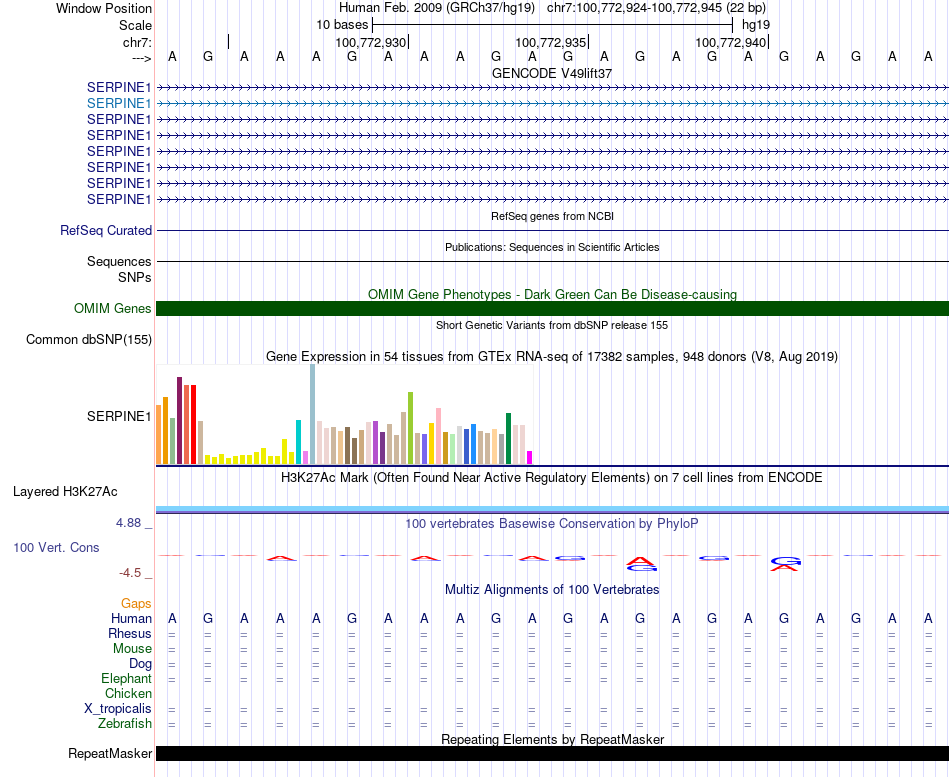950x777 pixels.
Task: Click the Common dbSNP(155) track label
Action: (x=89, y=339)
